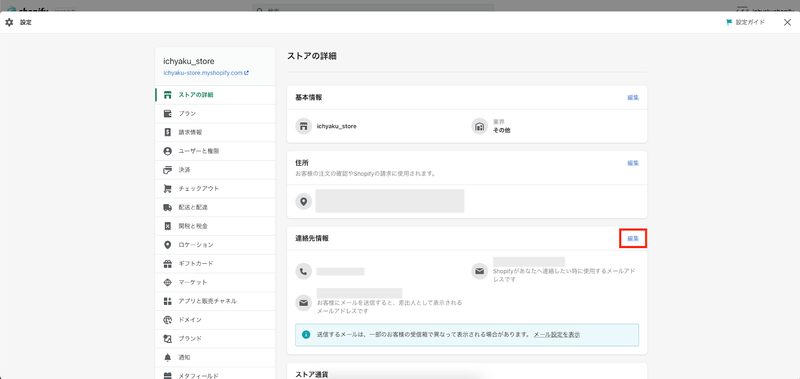This screenshot has width=800, height=379.
Task: Go to マーケット settings
Action: click(215, 282)
